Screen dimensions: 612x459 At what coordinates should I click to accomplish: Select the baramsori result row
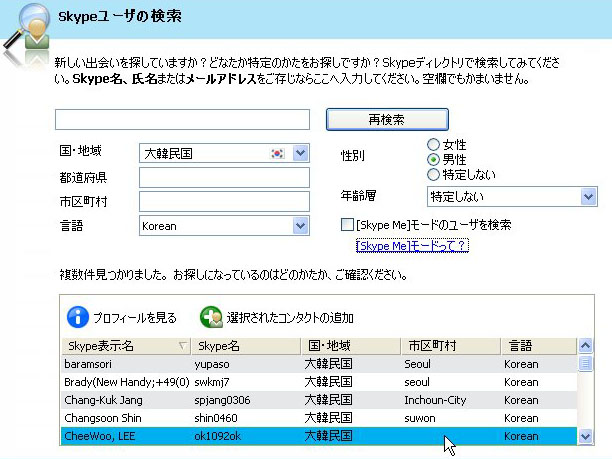319,364
